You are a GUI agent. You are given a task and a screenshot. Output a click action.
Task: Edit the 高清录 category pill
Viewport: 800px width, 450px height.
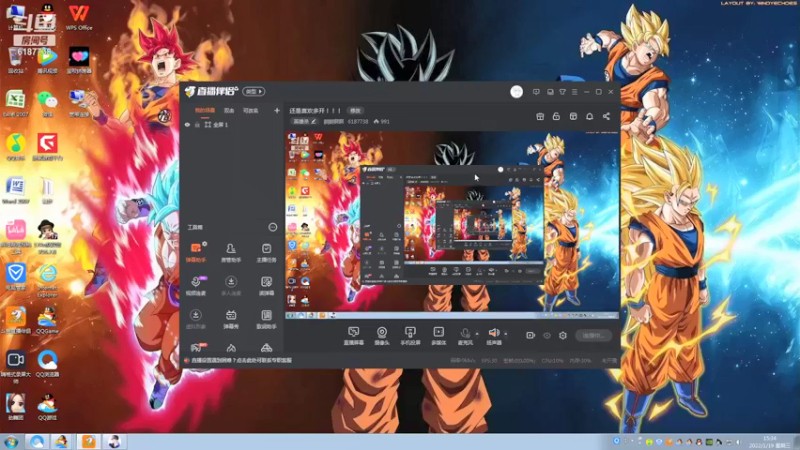305,121
